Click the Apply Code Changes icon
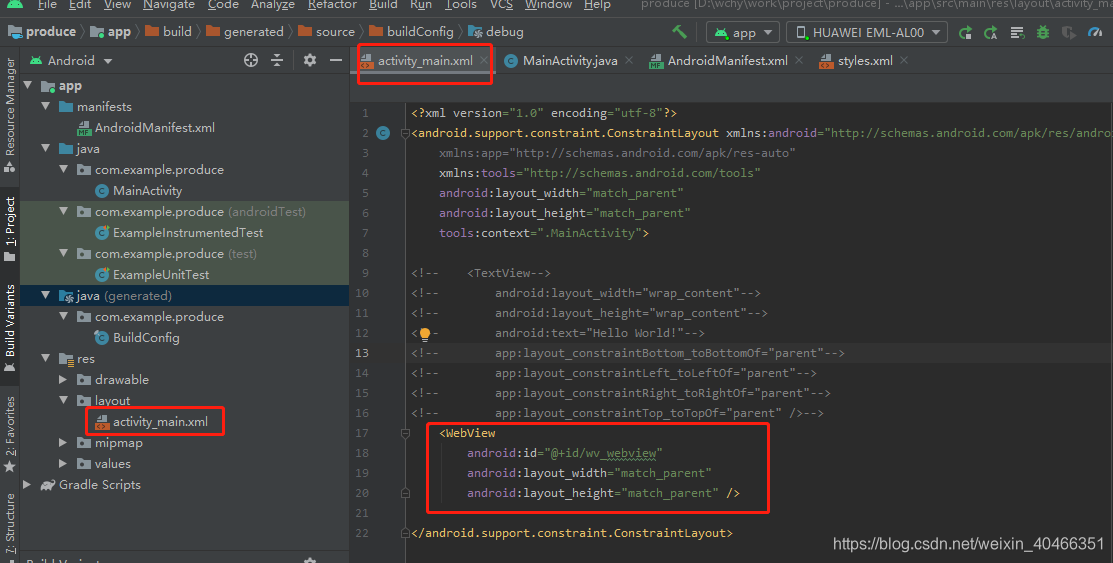The height and width of the screenshot is (563, 1113). (x=991, y=33)
